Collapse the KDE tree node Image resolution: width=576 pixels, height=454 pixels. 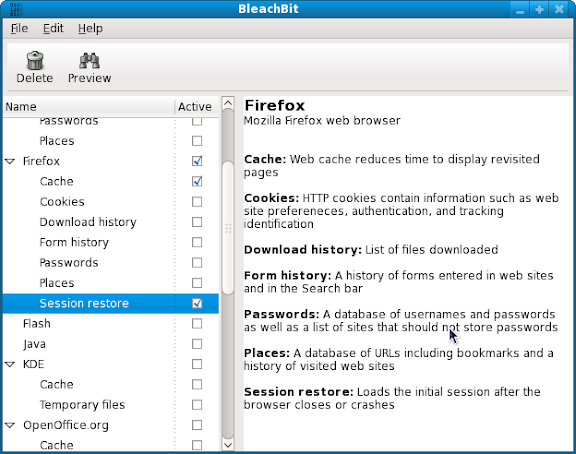[10, 364]
